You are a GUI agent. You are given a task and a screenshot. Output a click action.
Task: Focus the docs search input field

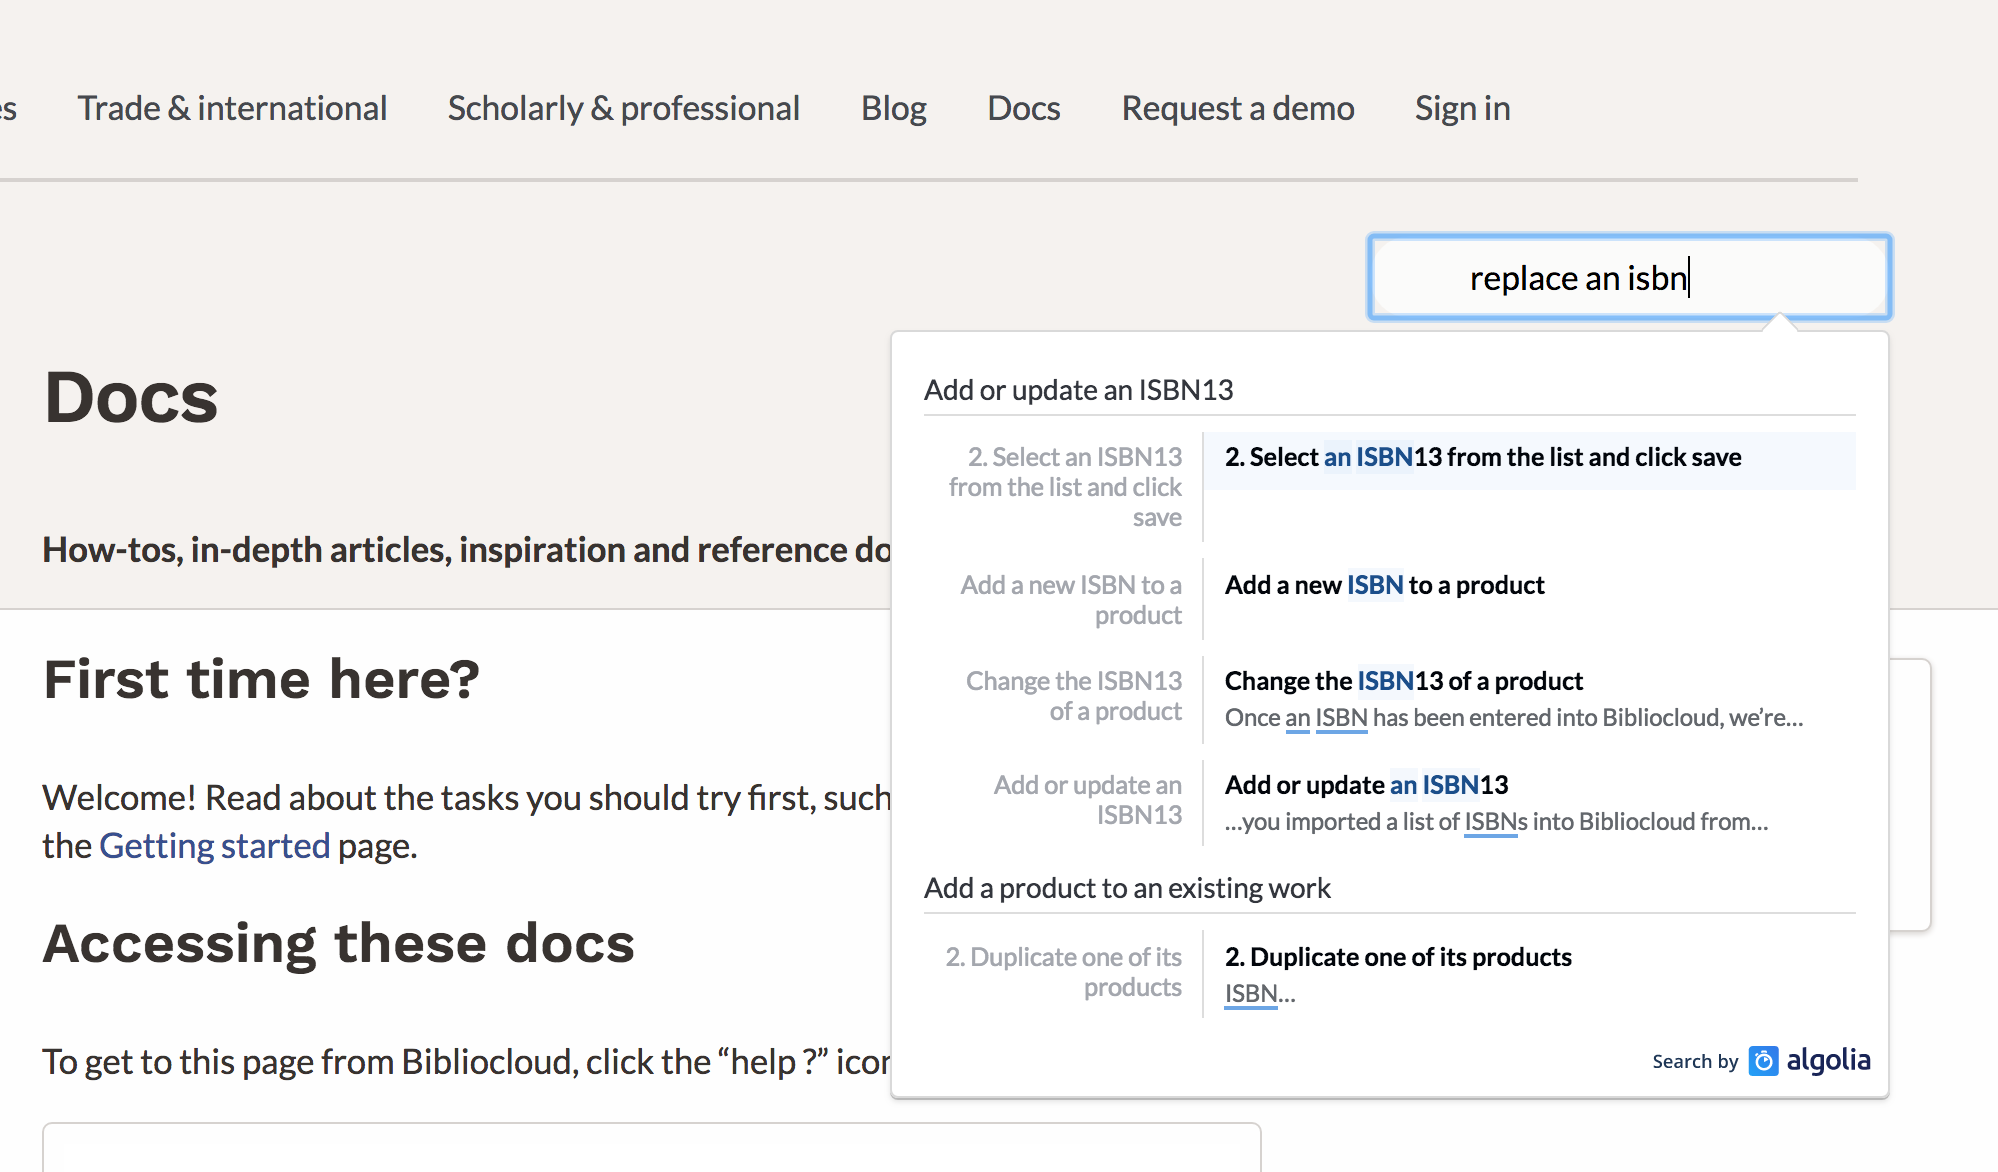1628,278
